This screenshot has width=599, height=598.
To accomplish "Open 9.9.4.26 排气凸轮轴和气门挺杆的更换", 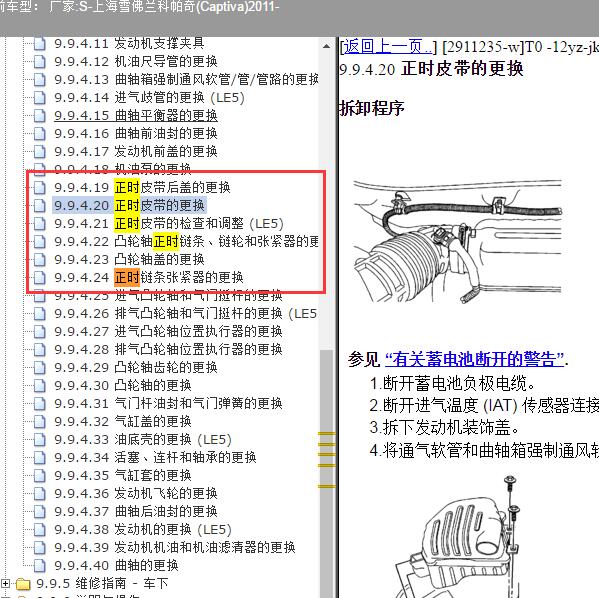I will tap(185, 313).
